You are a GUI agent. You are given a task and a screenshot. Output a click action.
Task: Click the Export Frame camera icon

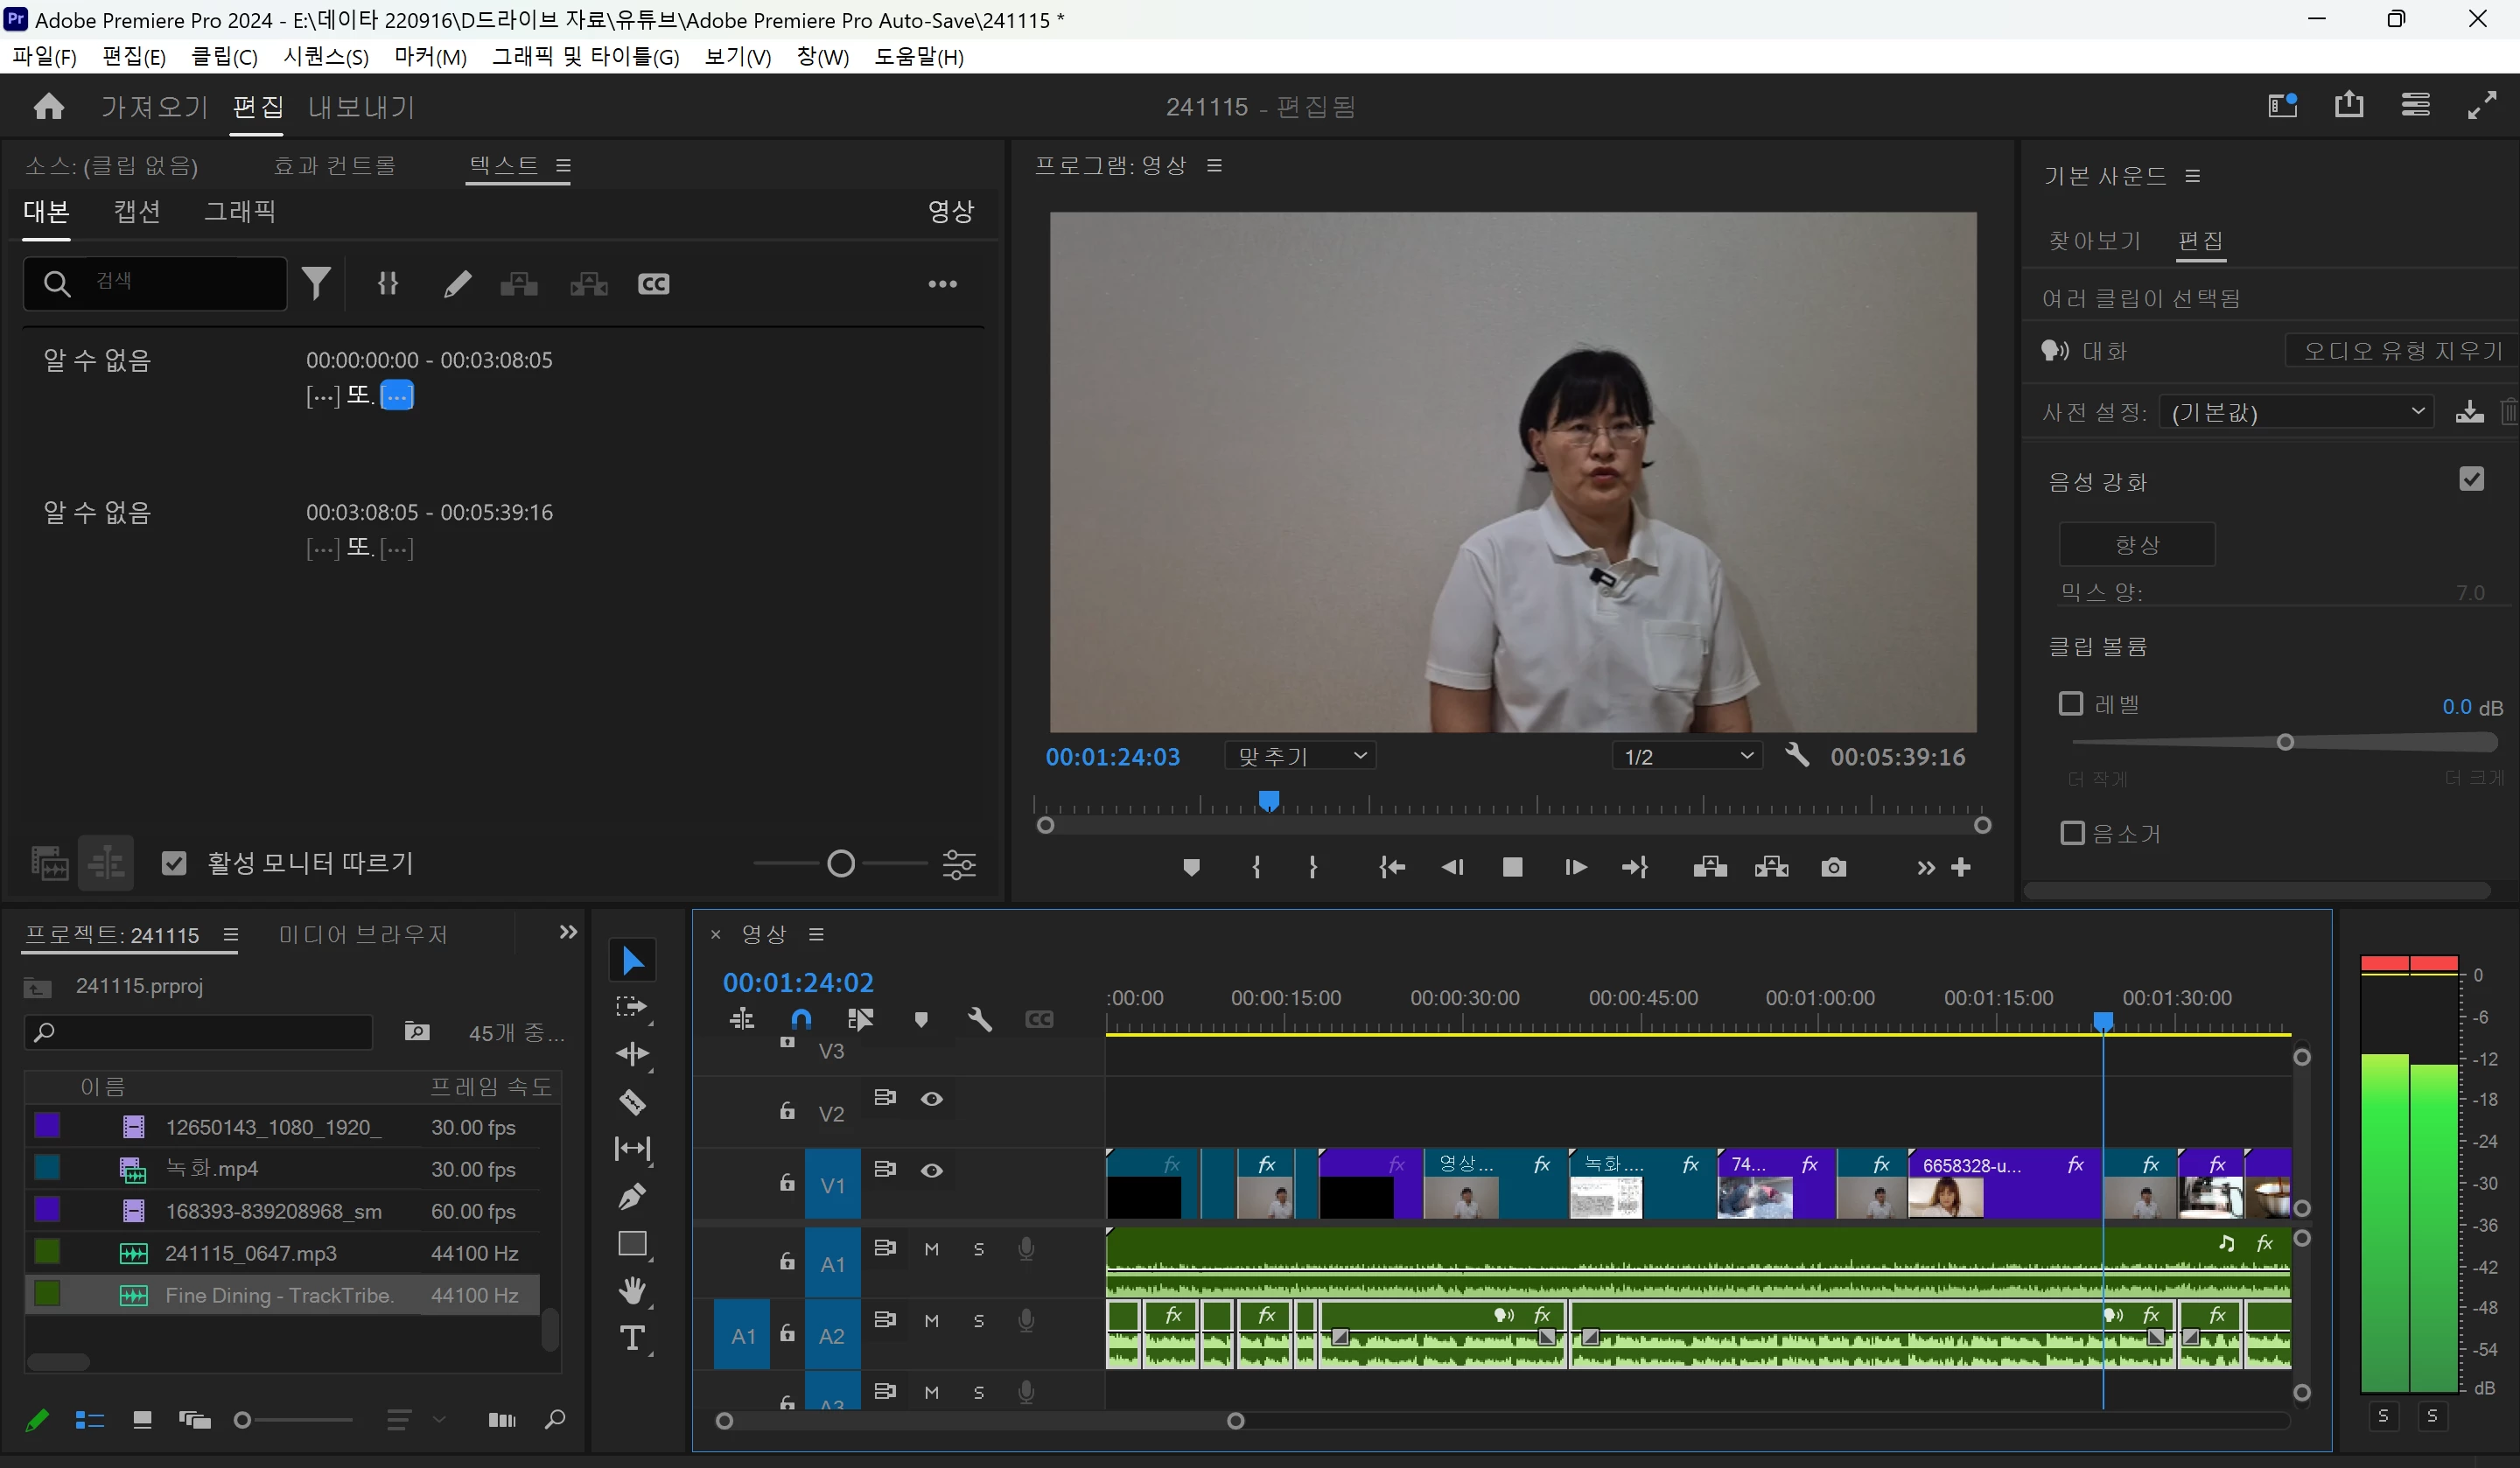1833,867
